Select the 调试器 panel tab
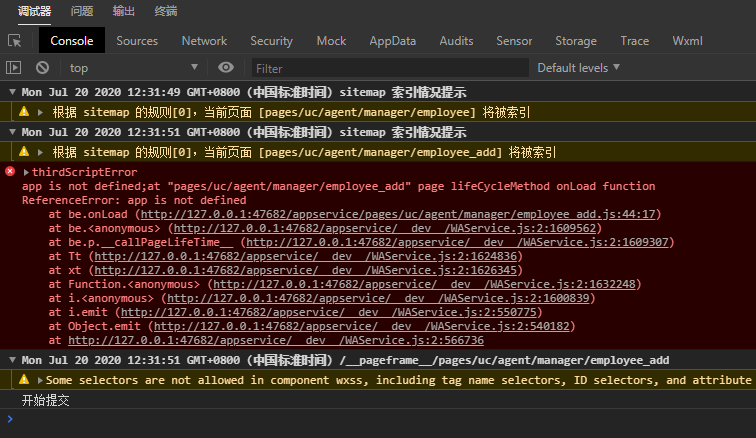This screenshot has height=438, width=756. pyautogui.click(x=34, y=11)
